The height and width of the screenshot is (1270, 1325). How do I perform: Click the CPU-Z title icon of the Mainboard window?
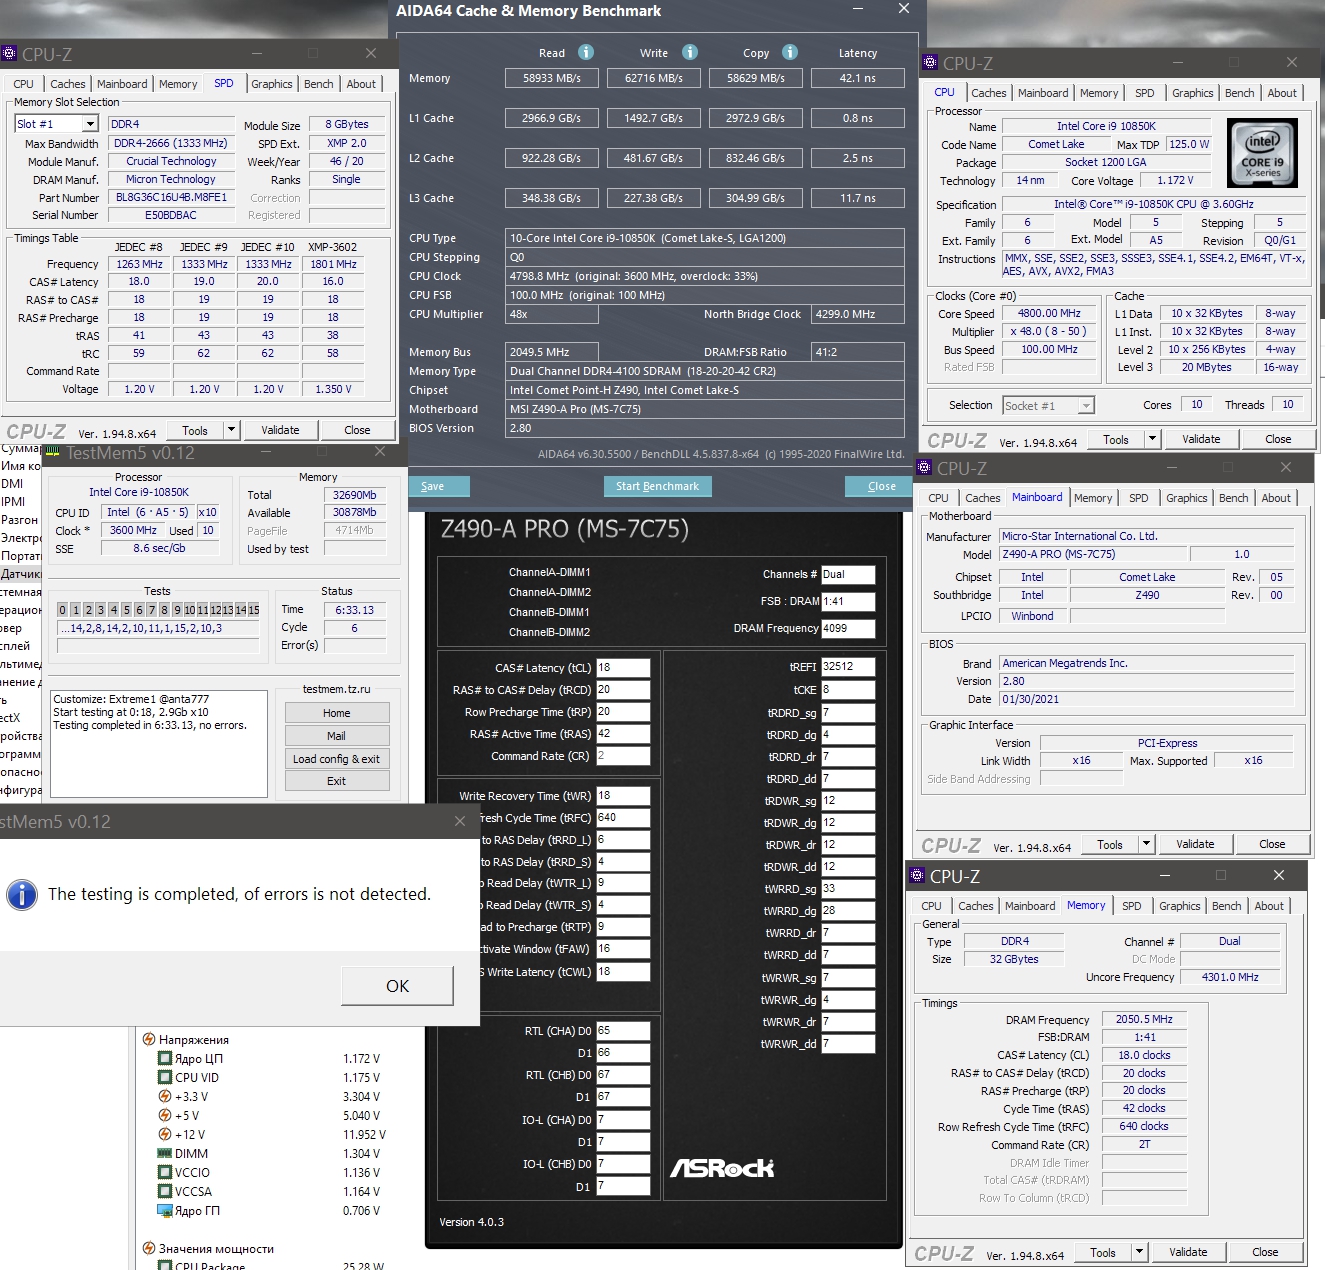[x=924, y=468]
